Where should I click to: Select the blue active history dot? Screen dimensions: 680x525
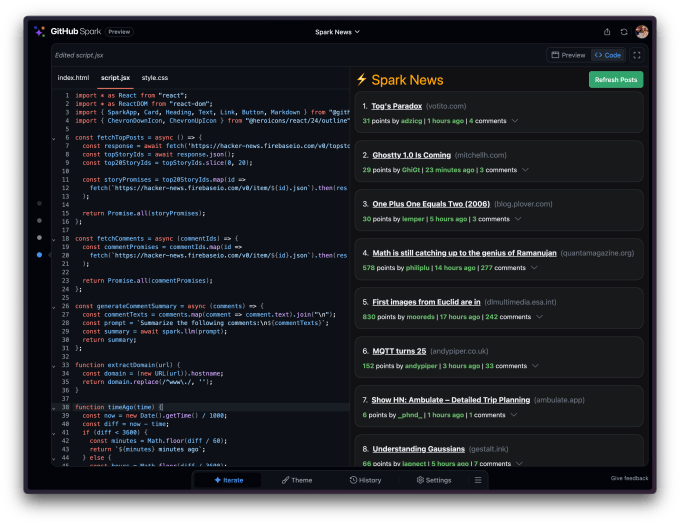[39, 255]
